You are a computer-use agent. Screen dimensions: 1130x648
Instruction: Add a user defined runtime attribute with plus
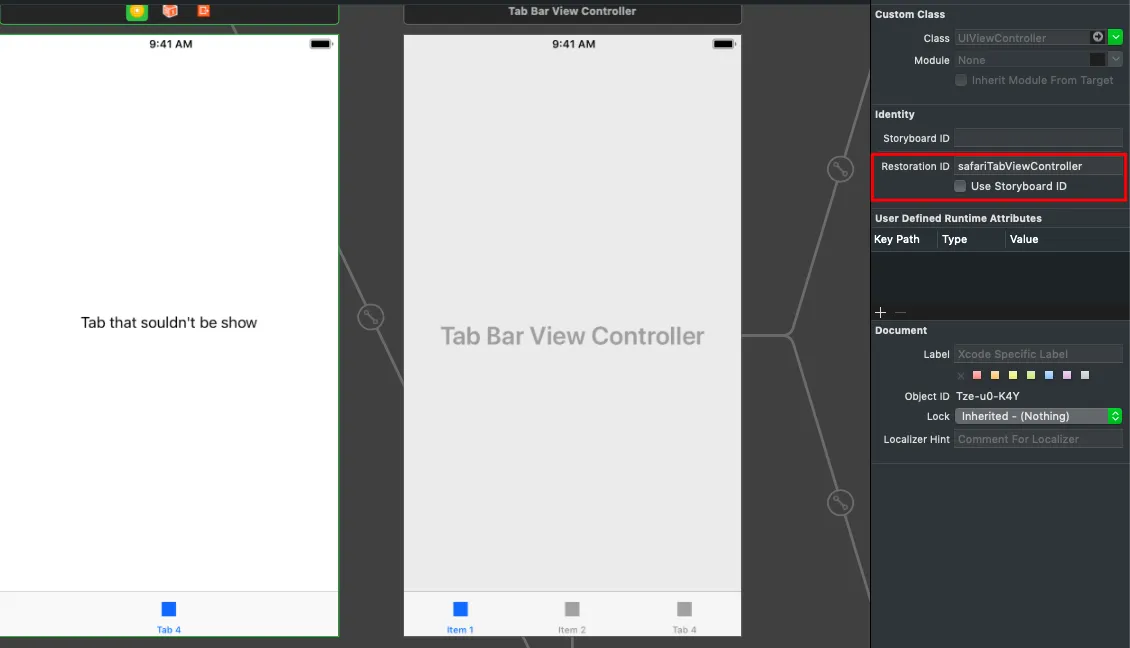pos(880,312)
